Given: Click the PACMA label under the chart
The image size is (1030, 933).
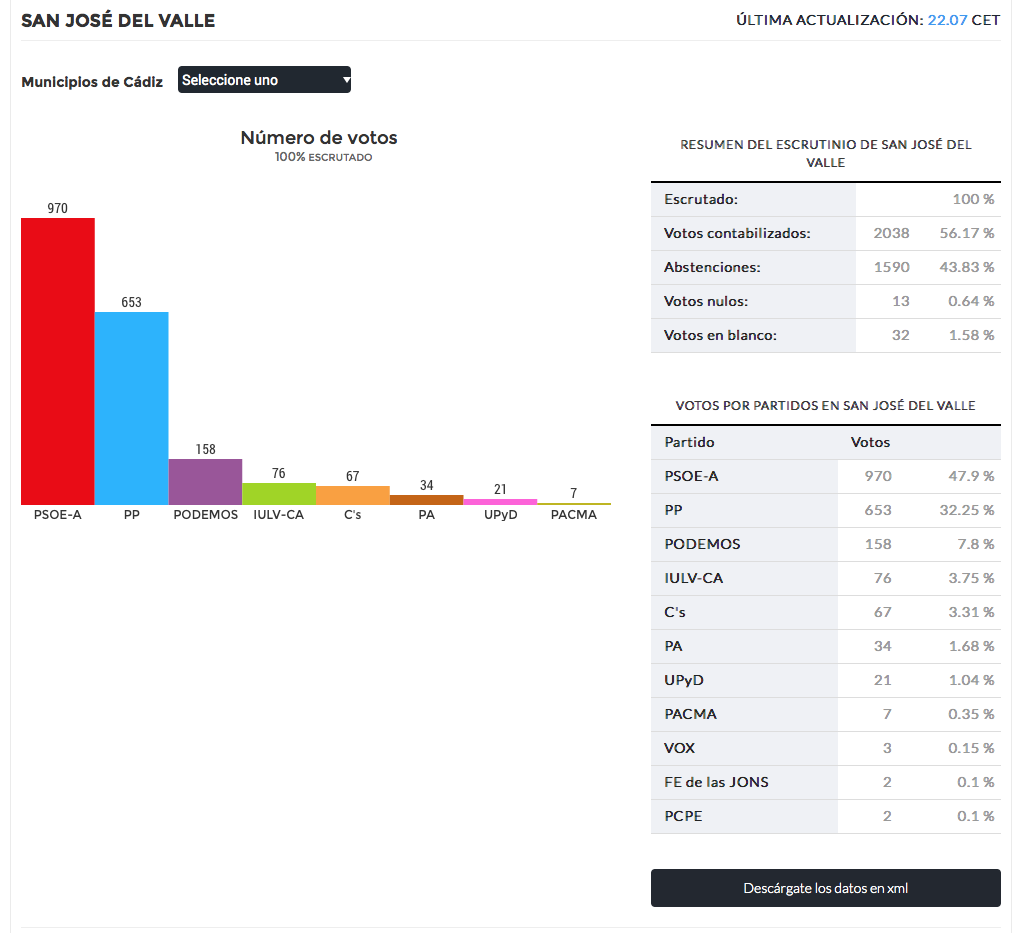Looking at the screenshot, I should 573,514.
